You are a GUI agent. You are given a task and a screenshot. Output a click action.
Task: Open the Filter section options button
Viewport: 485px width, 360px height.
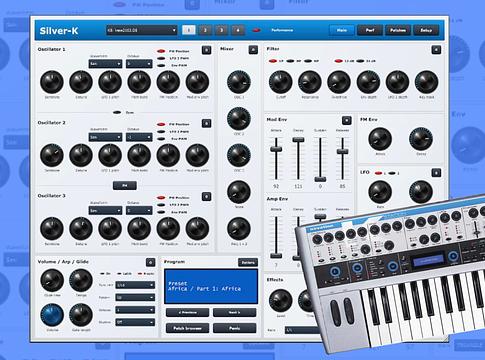click(x=436, y=50)
